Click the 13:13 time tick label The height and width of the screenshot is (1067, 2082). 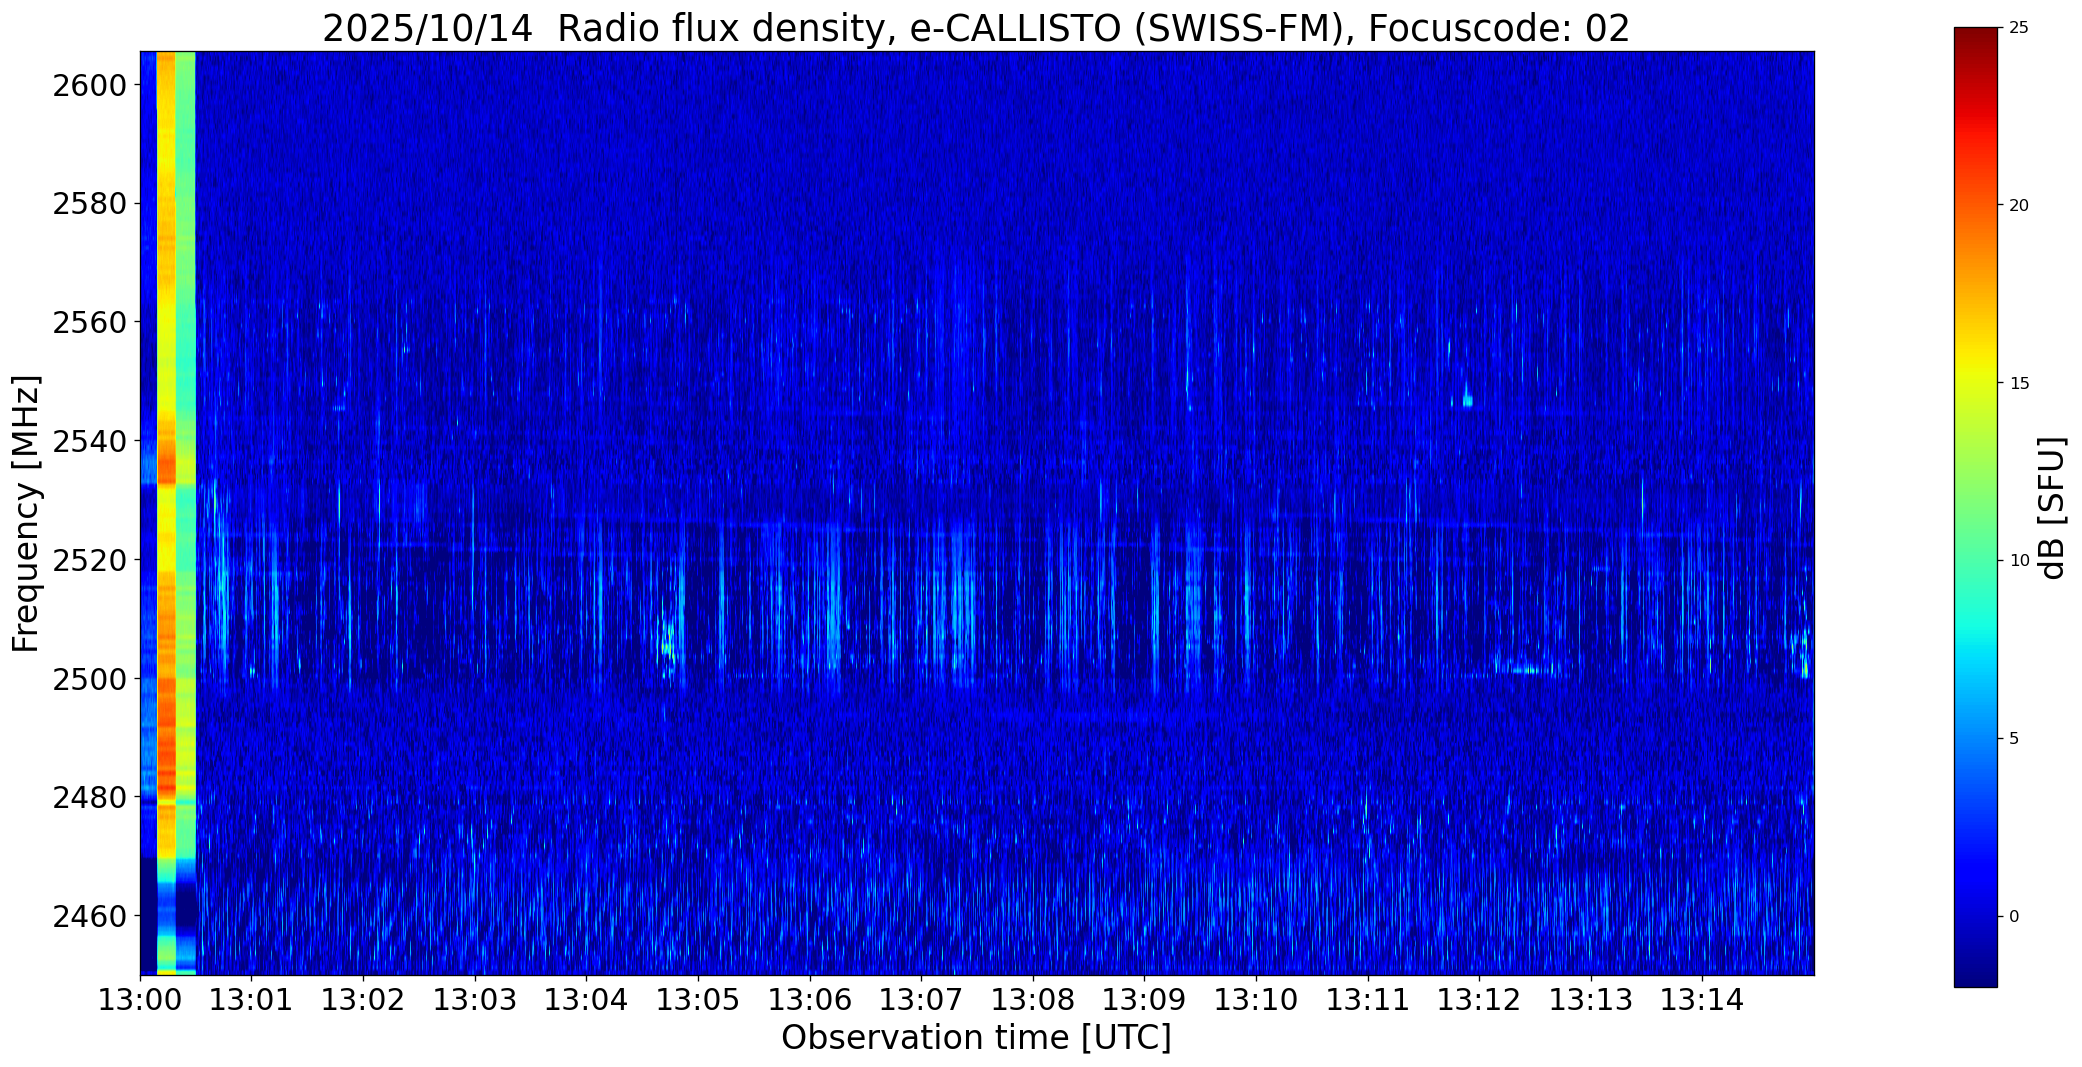click(1591, 1000)
